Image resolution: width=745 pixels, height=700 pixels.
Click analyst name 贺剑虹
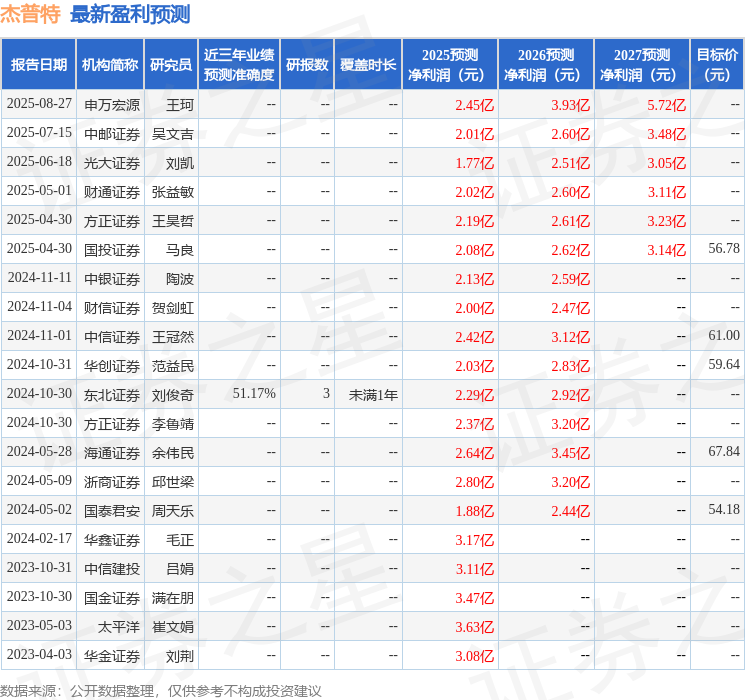173,308
